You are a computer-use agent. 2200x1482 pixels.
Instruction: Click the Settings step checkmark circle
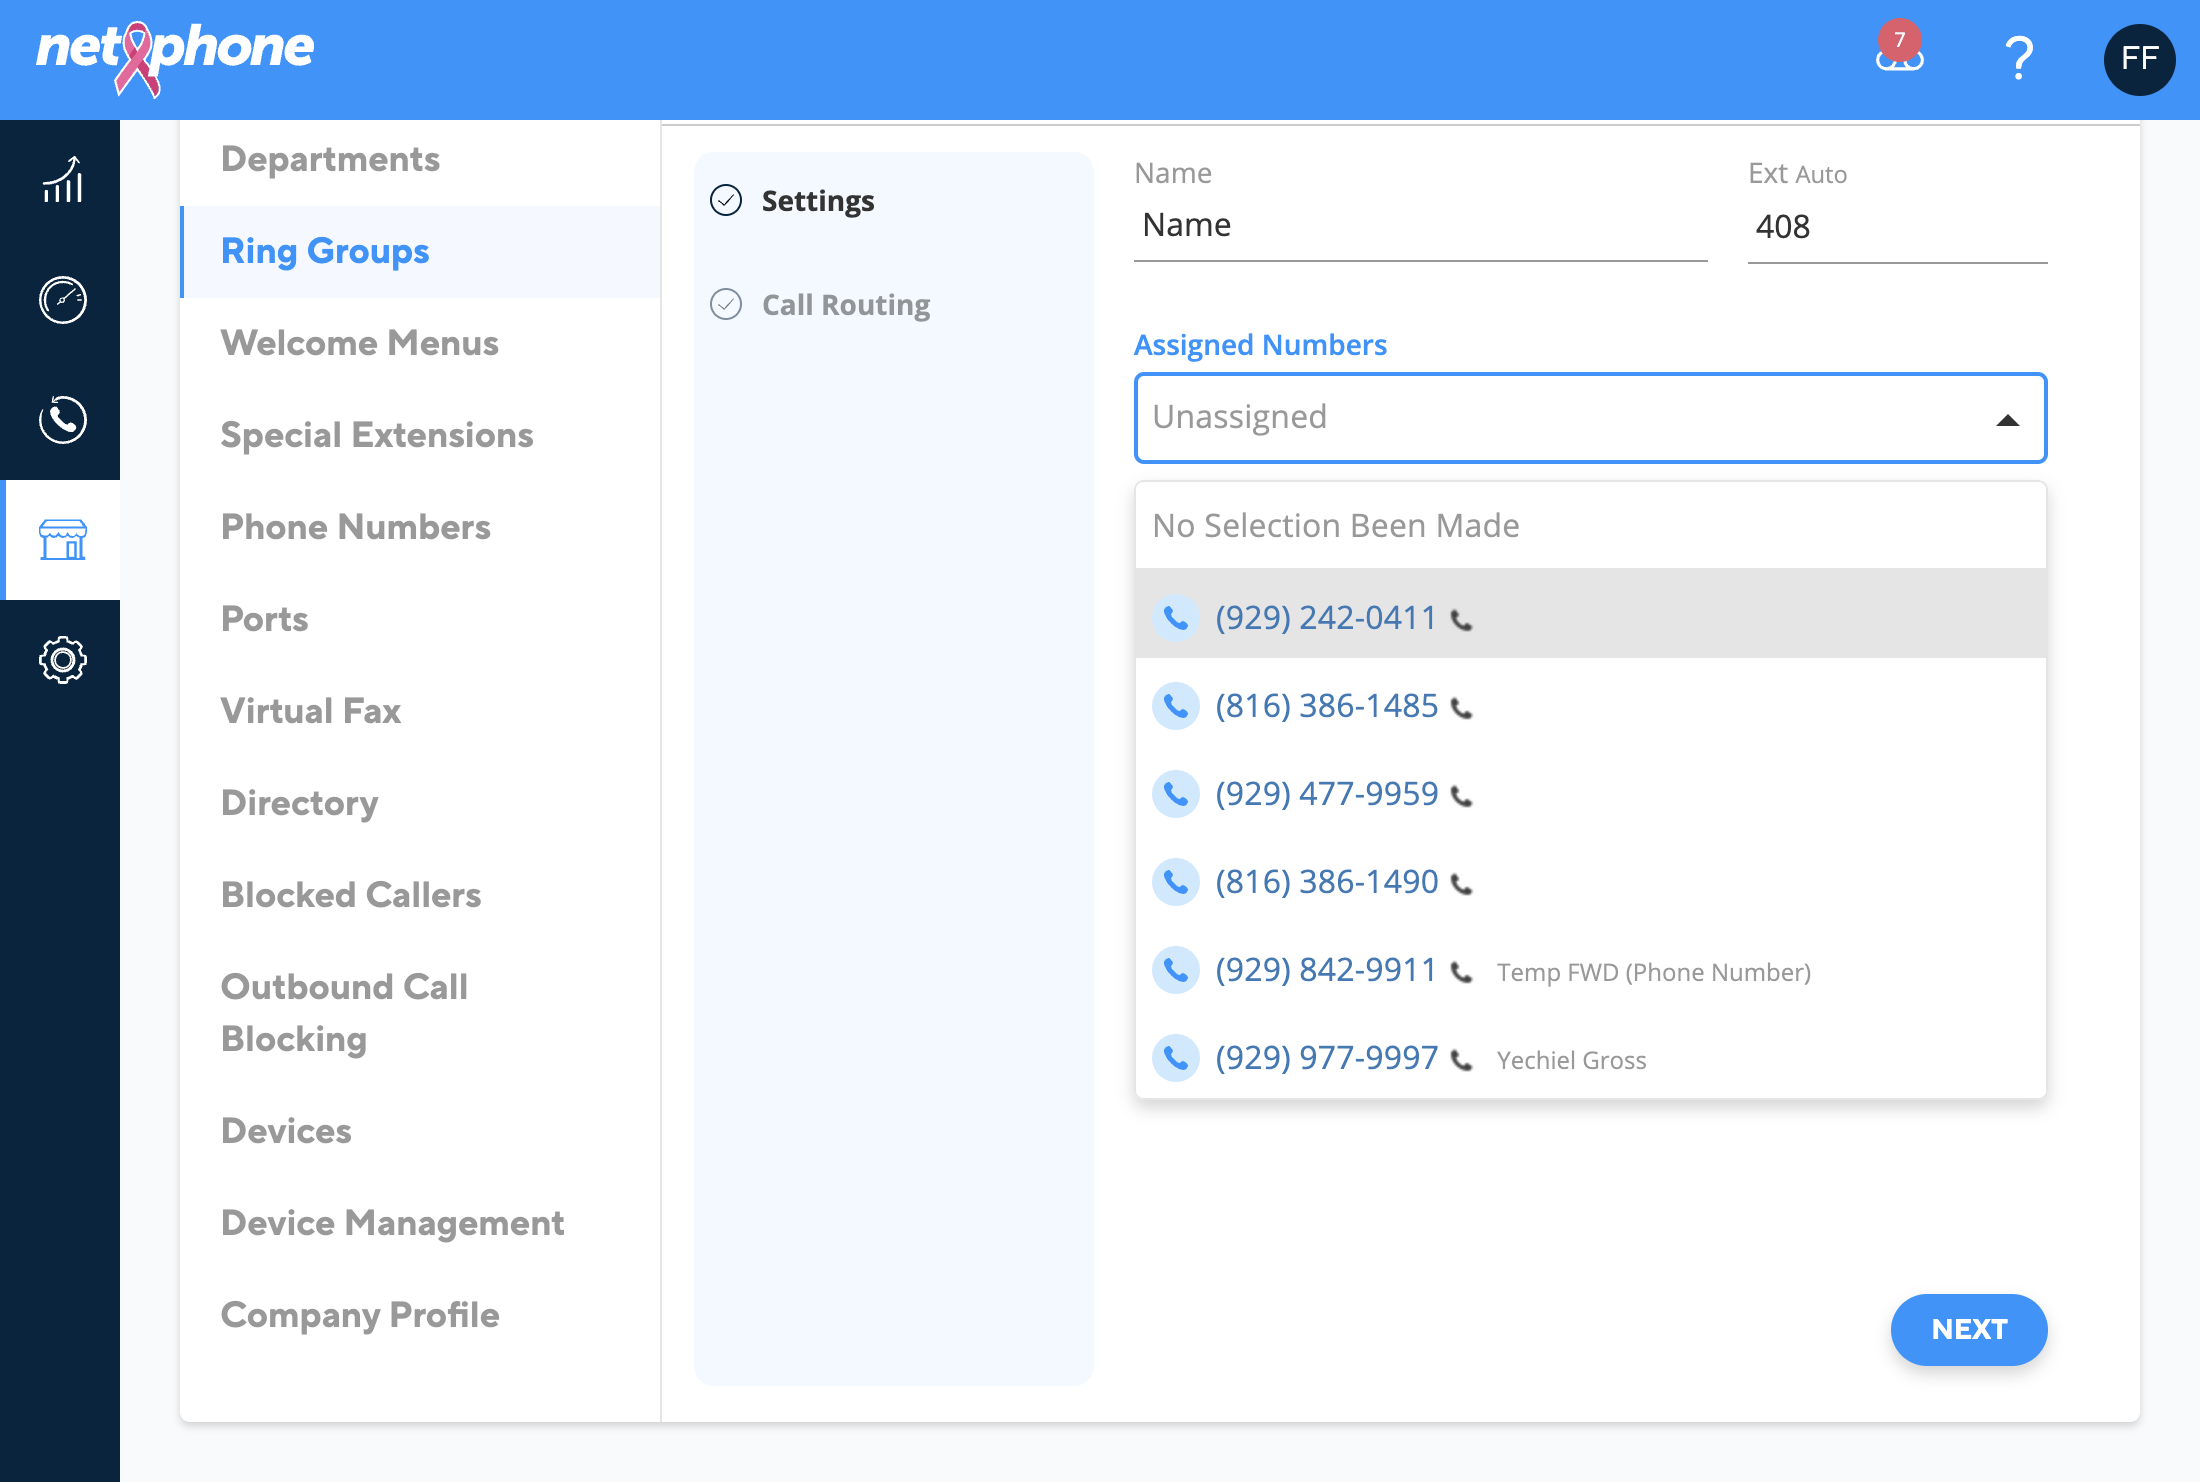point(726,201)
